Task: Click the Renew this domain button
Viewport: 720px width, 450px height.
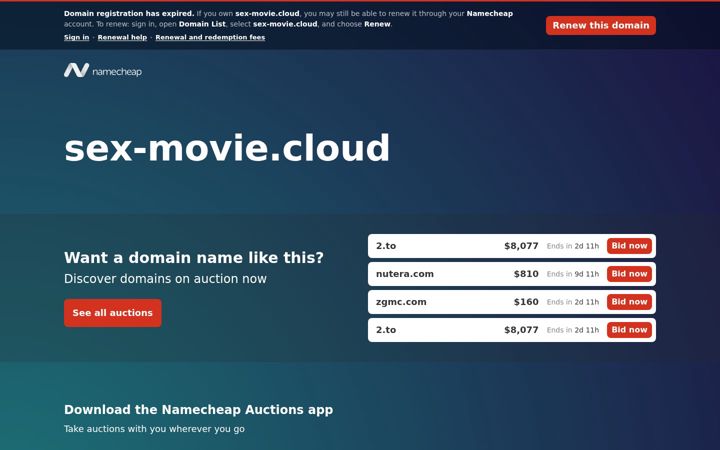Action: (601, 26)
